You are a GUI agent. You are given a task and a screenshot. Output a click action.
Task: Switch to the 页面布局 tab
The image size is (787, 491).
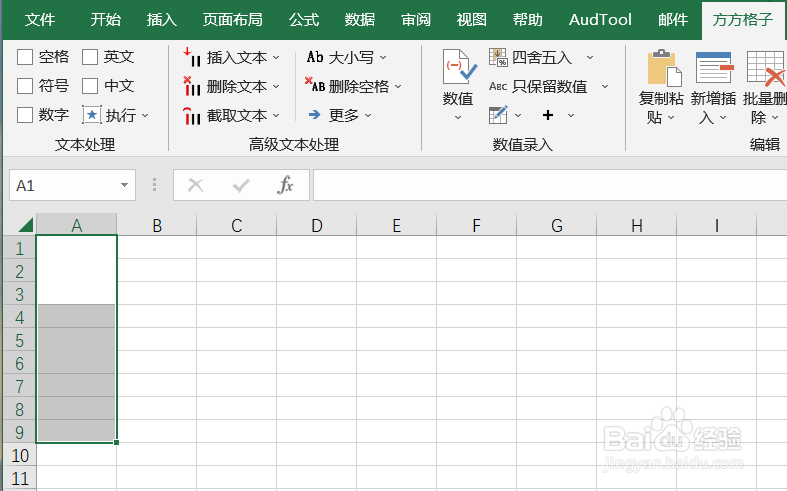[232, 20]
